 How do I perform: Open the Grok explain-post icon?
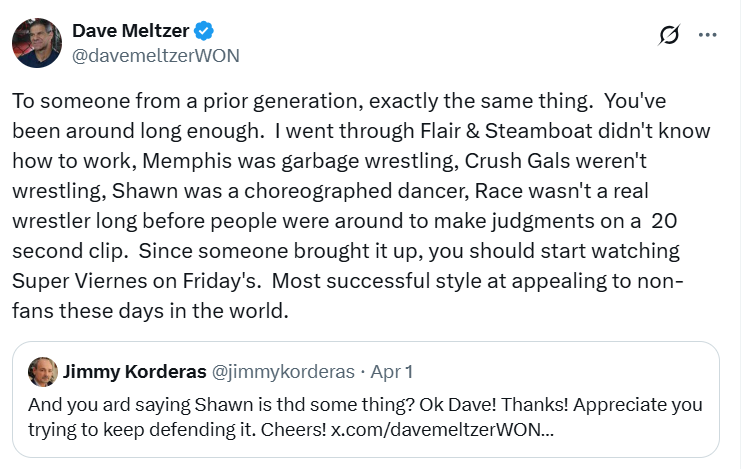pos(669,35)
